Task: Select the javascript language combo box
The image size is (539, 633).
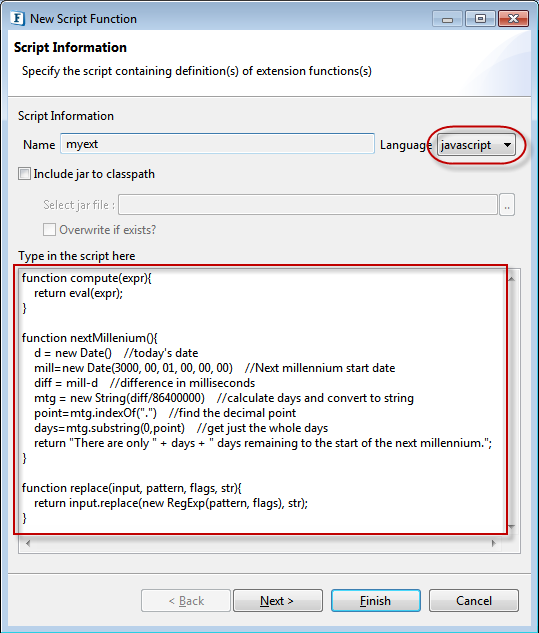Action: 476,145
